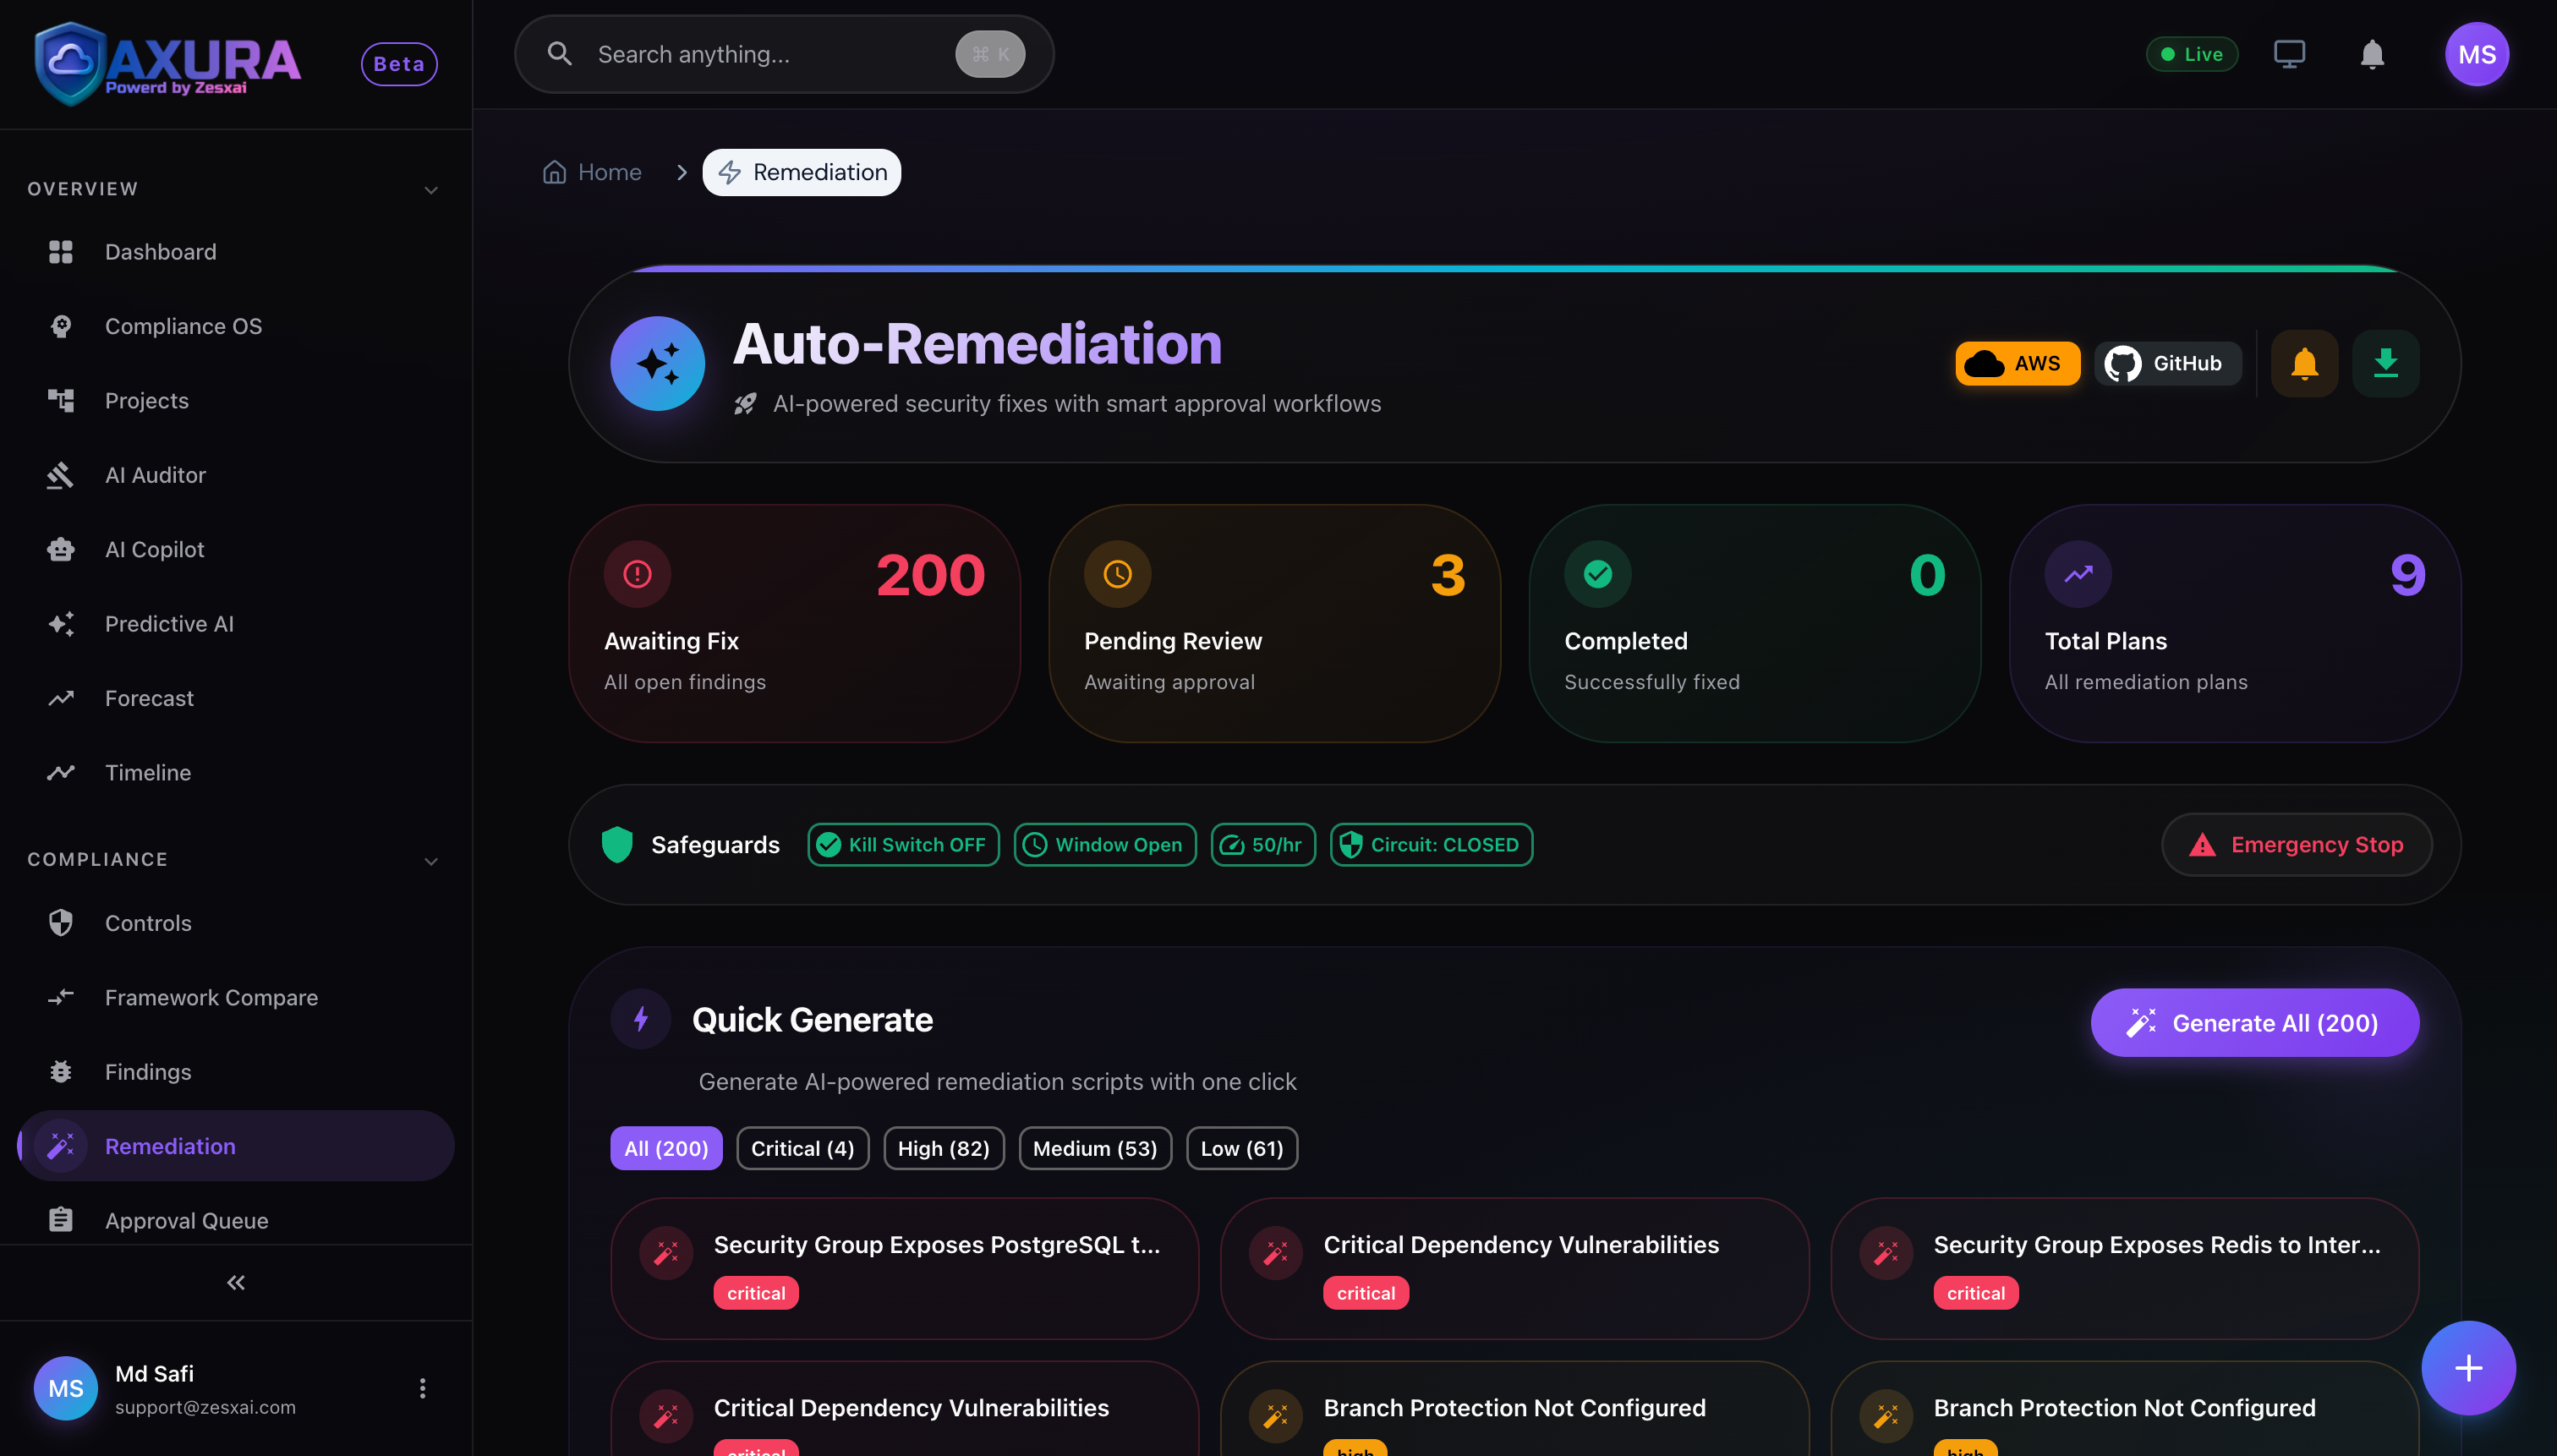Click the download icon next to GitHub badge
The height and width of the screenshot is (1456, 2557).
[2385, 363]
